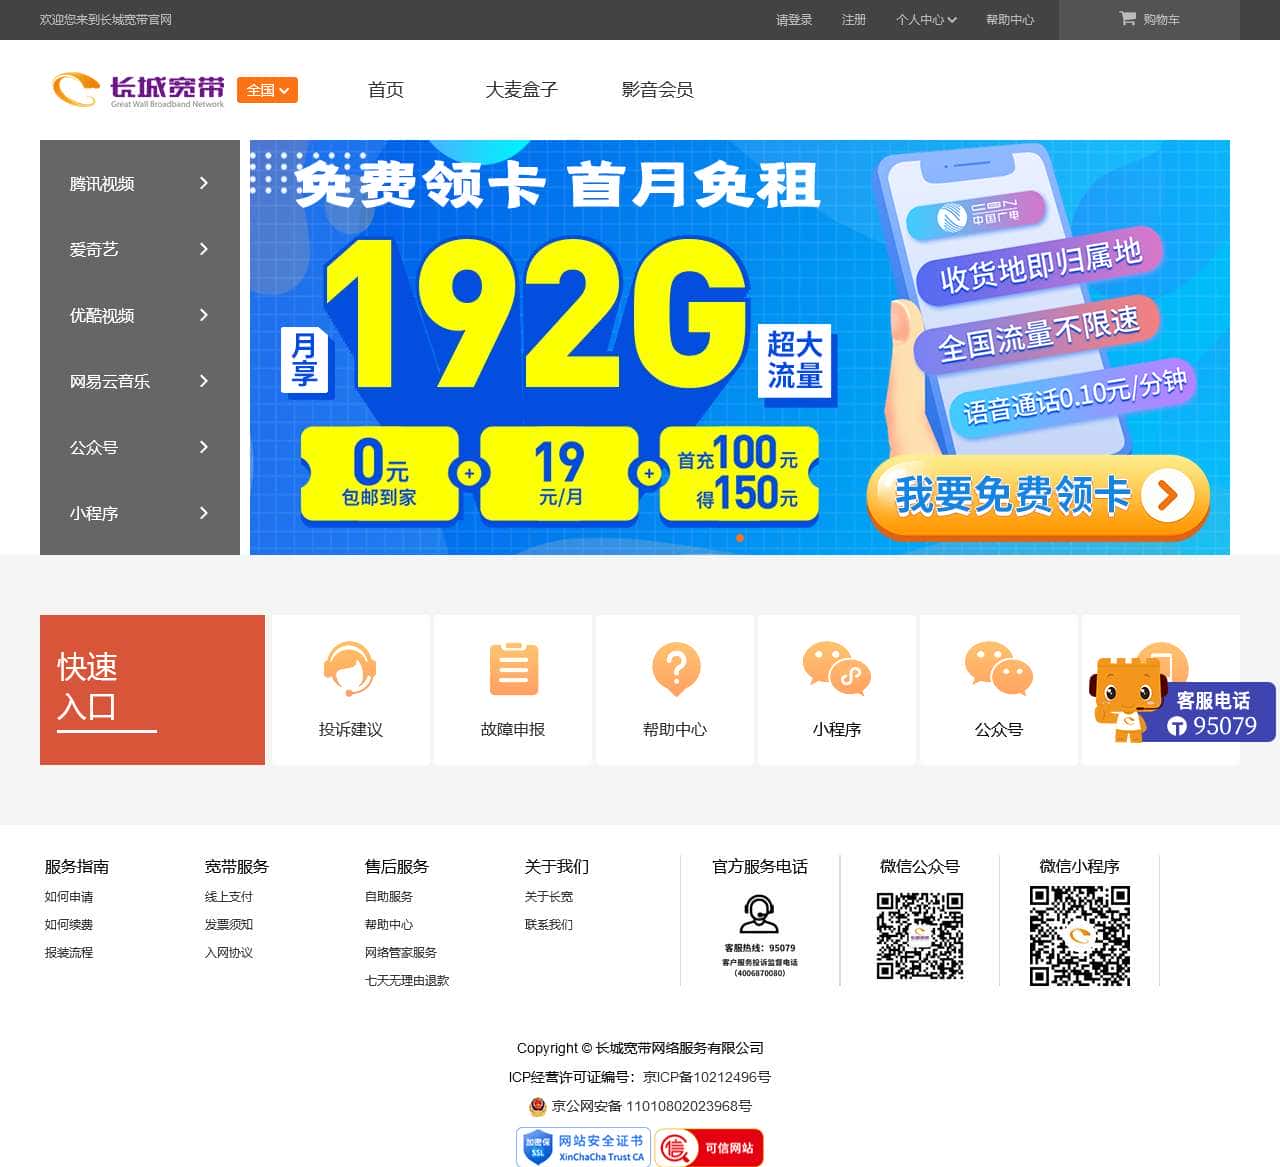
Task: Click the 网站安全证书 SSL badge
Action: 583,1147
